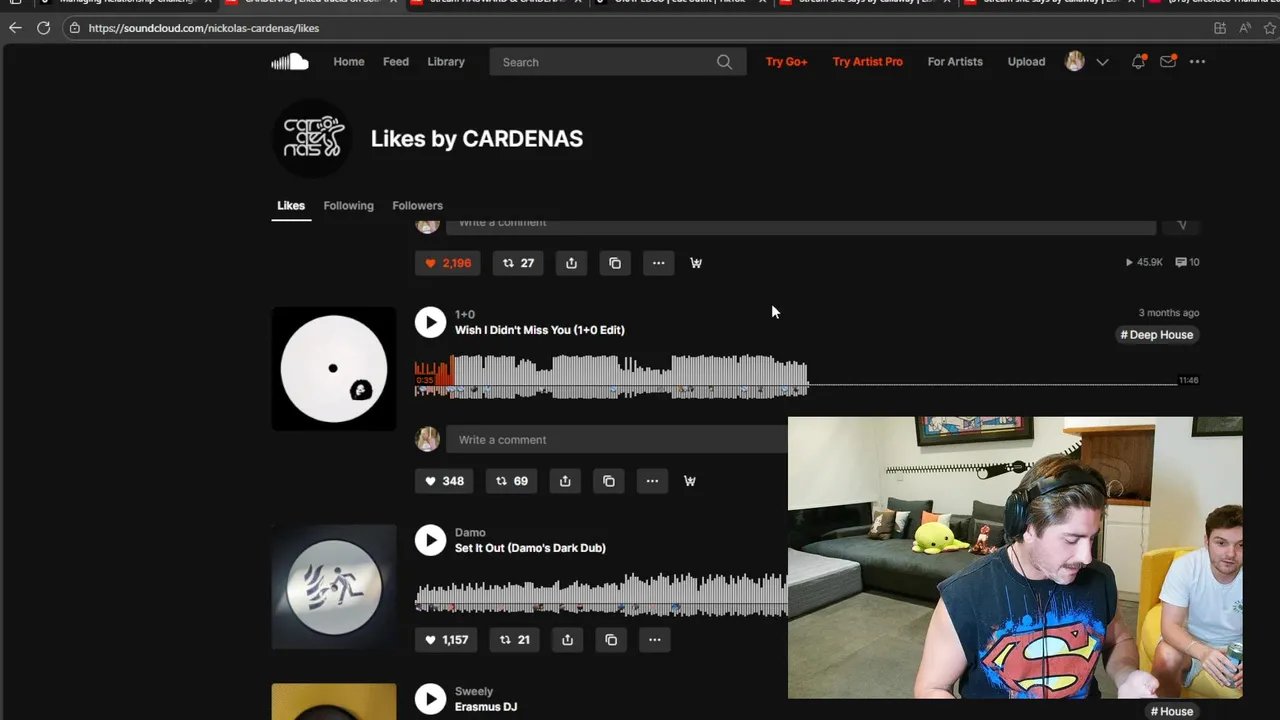The height and width of the screenshot is (720, 1280).
Task: Click the CARDENAS profile avatar
Action: coord(312,138)
